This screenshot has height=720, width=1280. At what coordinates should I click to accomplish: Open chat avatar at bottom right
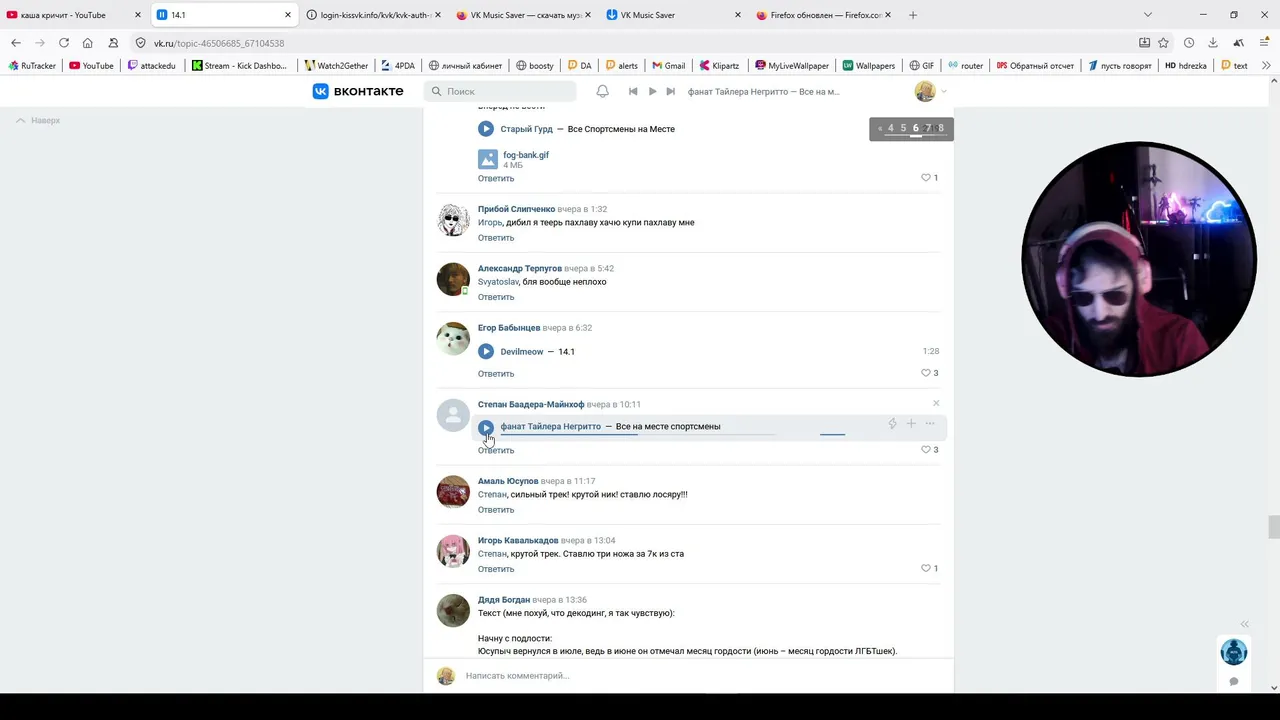point(1234,652)
